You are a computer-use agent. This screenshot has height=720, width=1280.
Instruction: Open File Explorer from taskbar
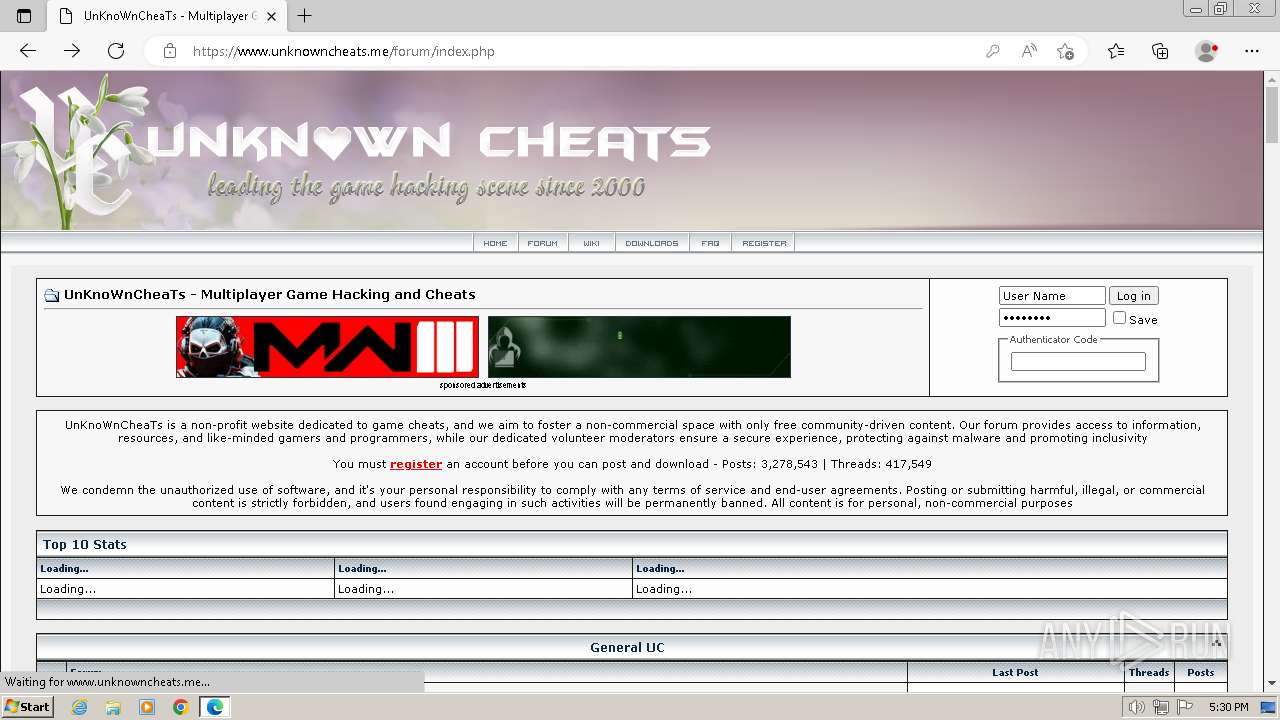113,707
